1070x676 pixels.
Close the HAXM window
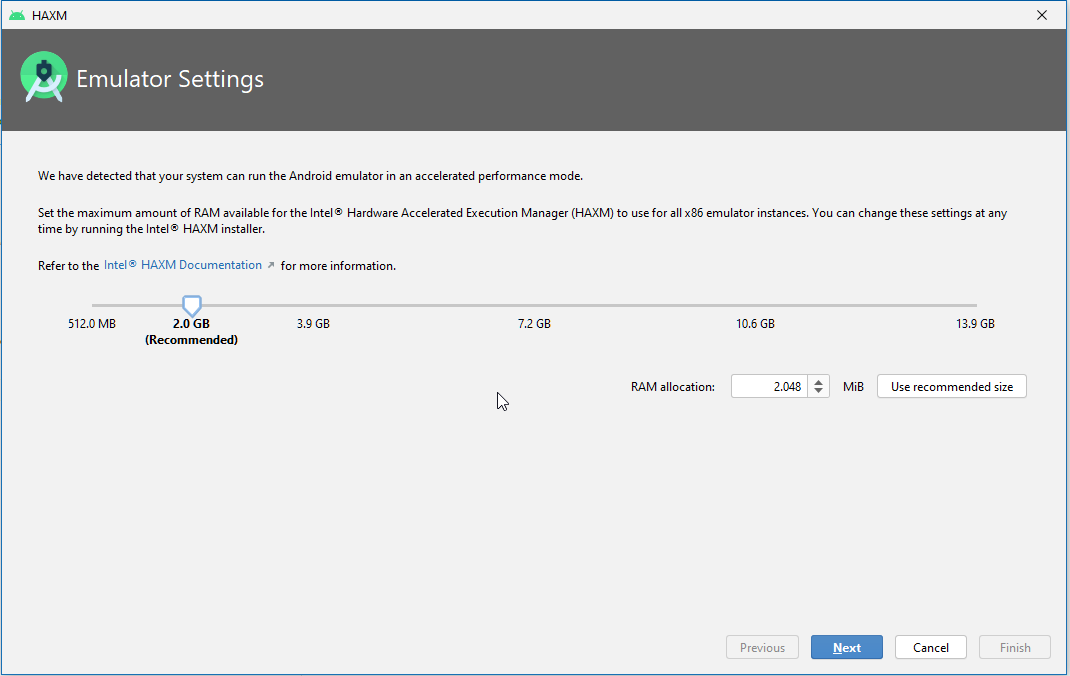click(x=1042, y=15)
